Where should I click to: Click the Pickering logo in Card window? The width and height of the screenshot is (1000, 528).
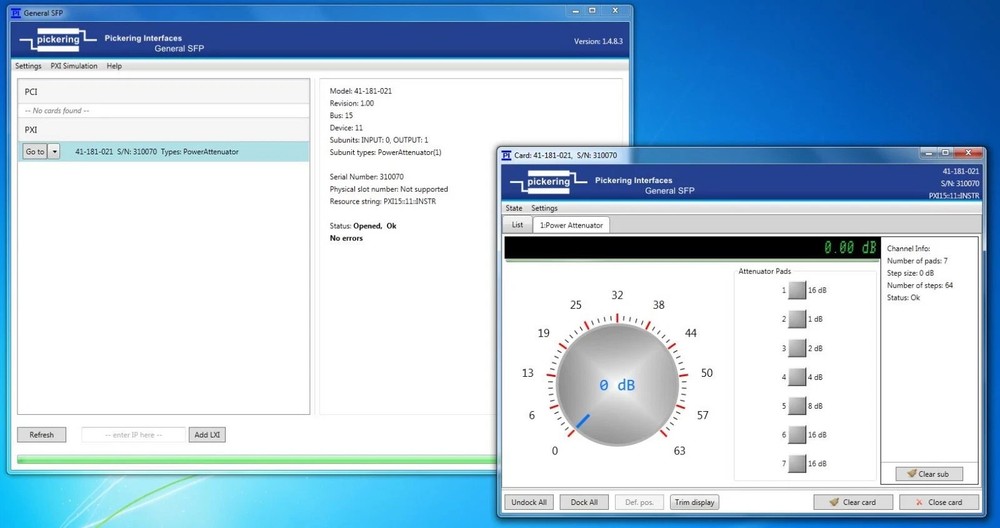click(548, 182)
